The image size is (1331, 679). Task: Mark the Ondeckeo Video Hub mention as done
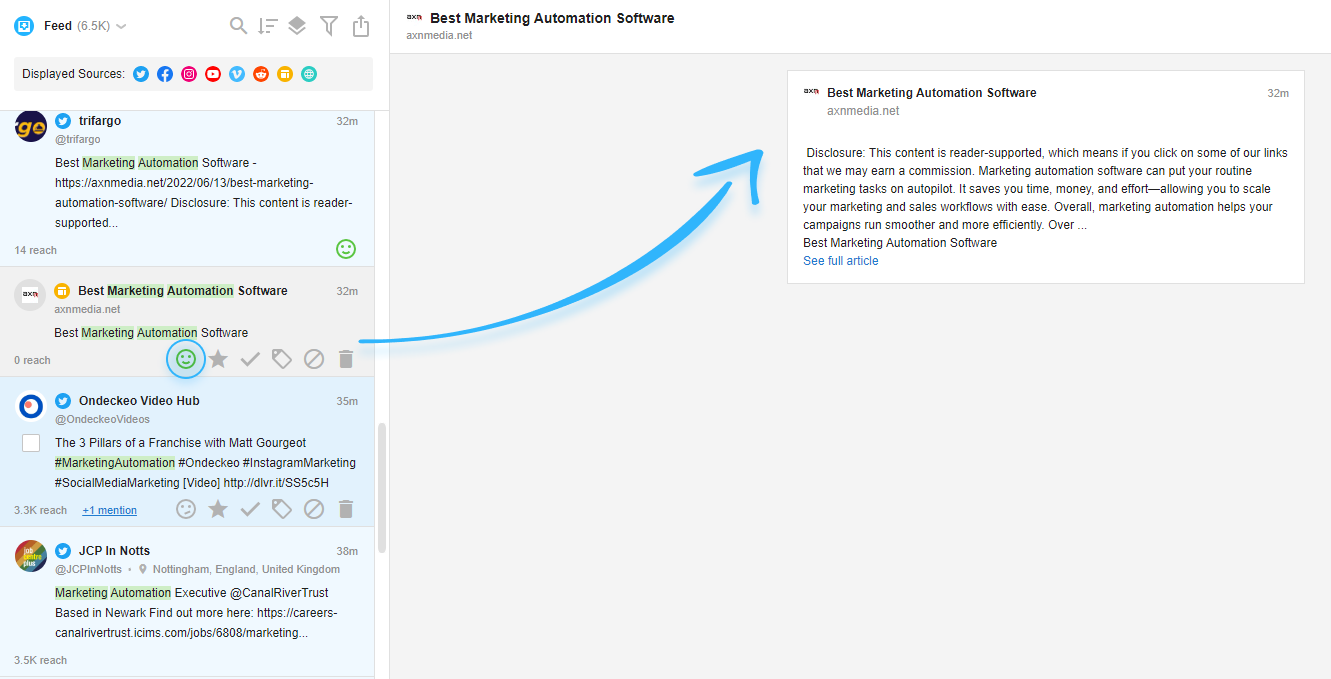(250, 509)
